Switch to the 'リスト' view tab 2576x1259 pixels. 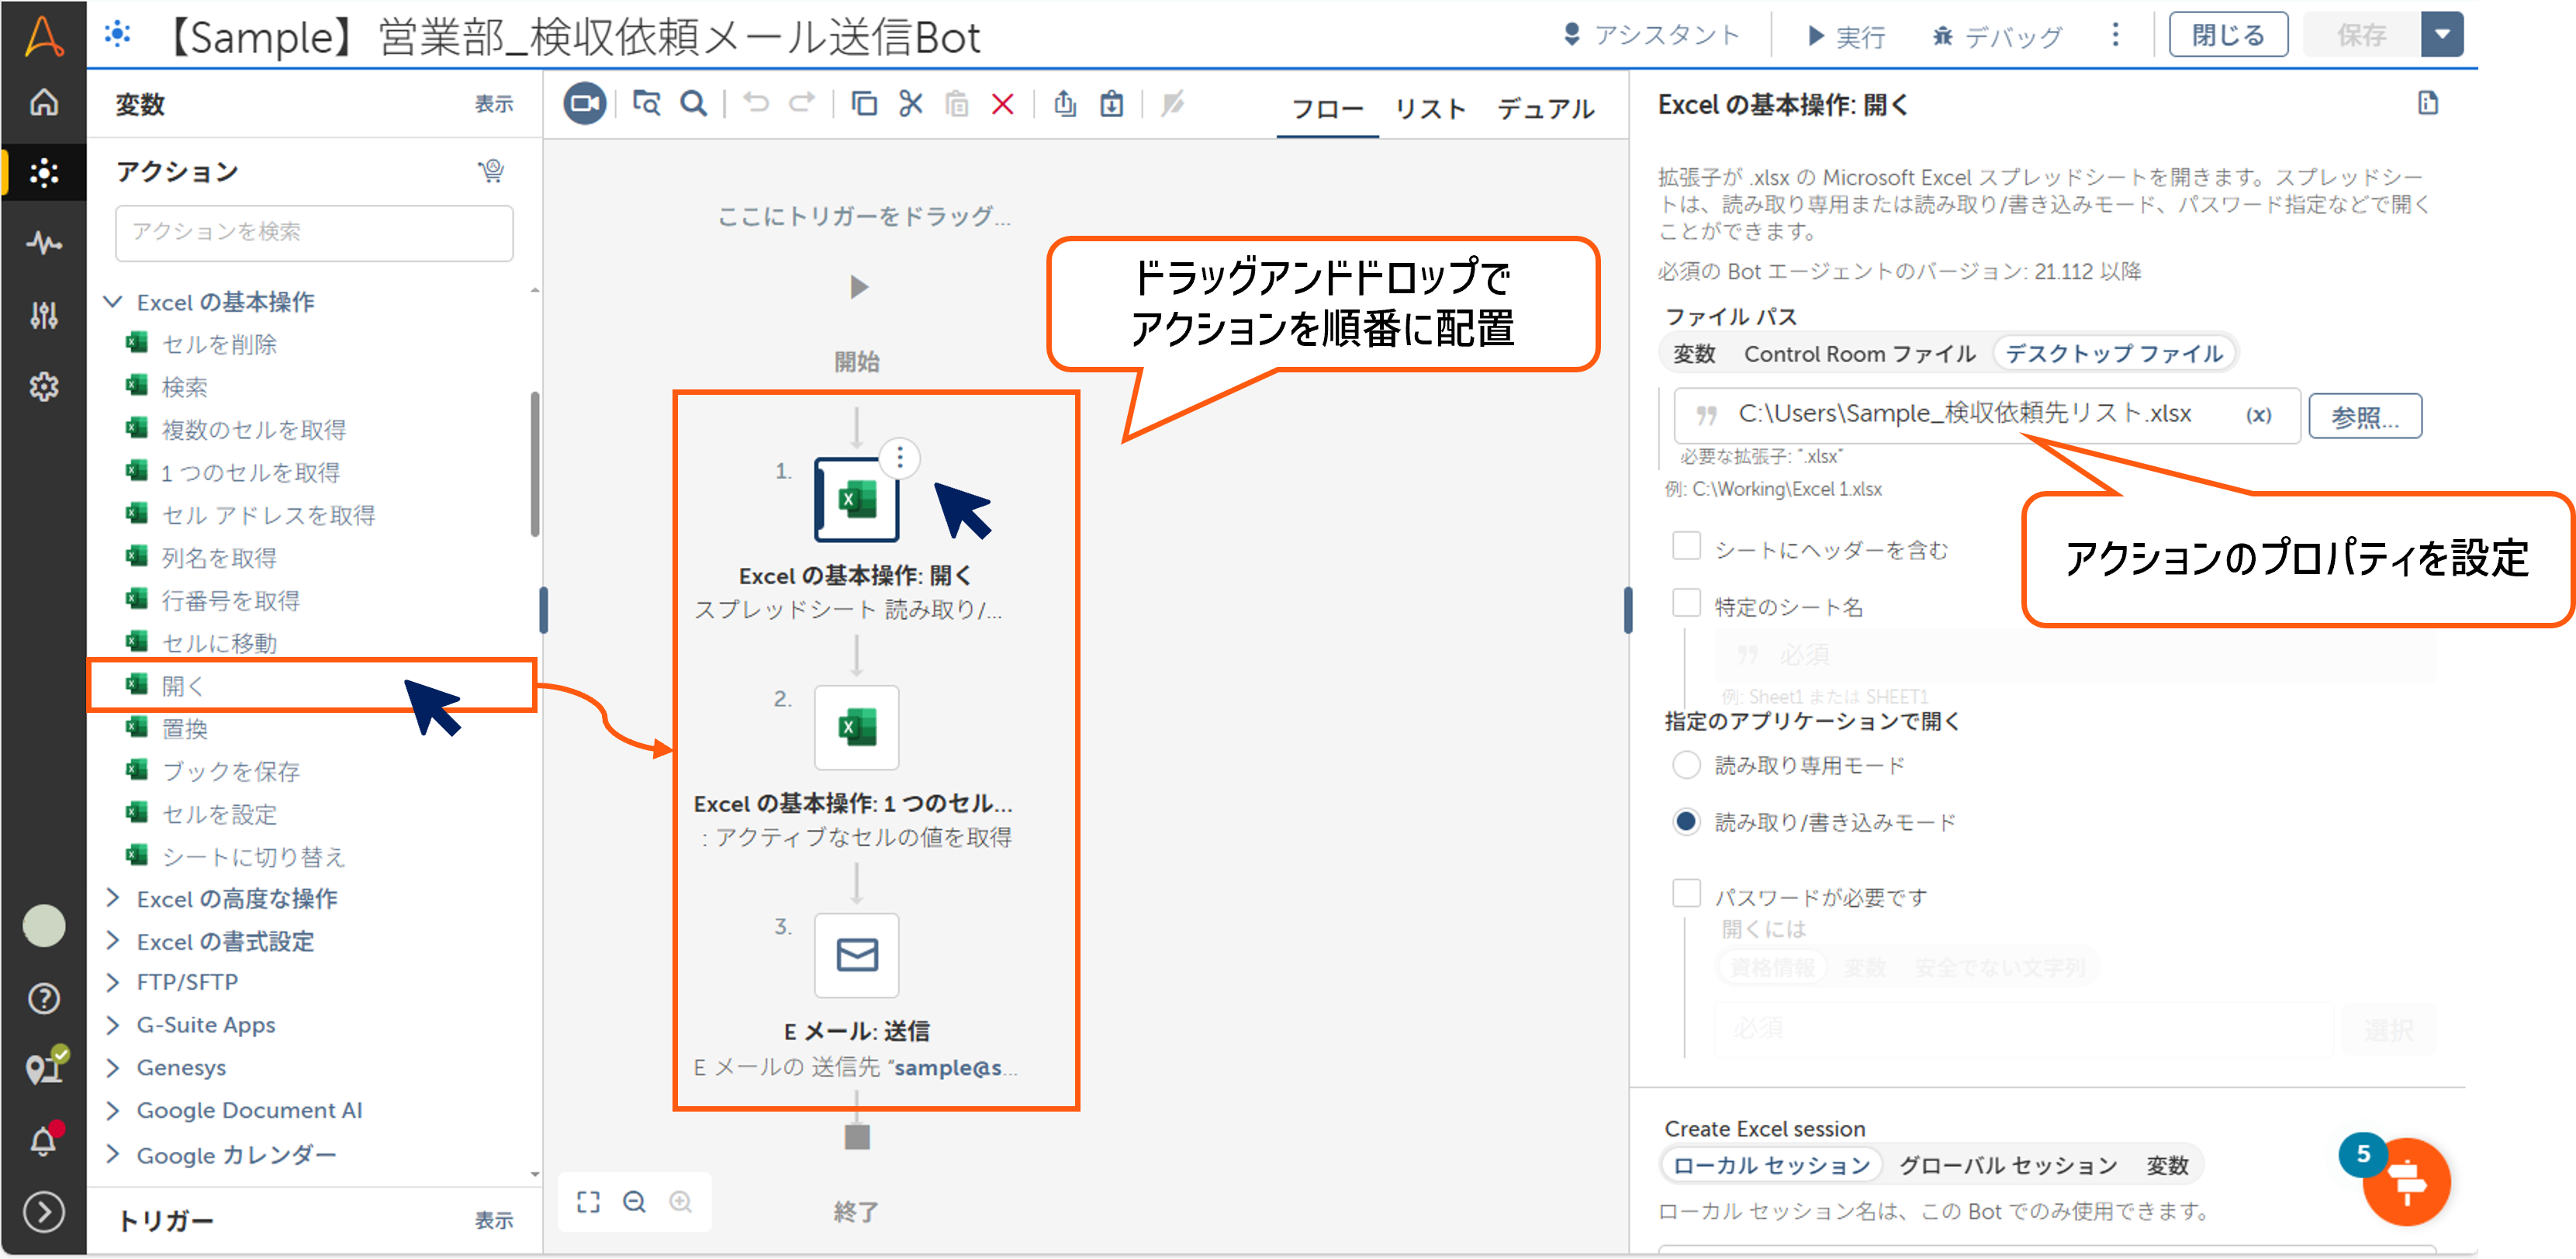[x=1430, y=108]
